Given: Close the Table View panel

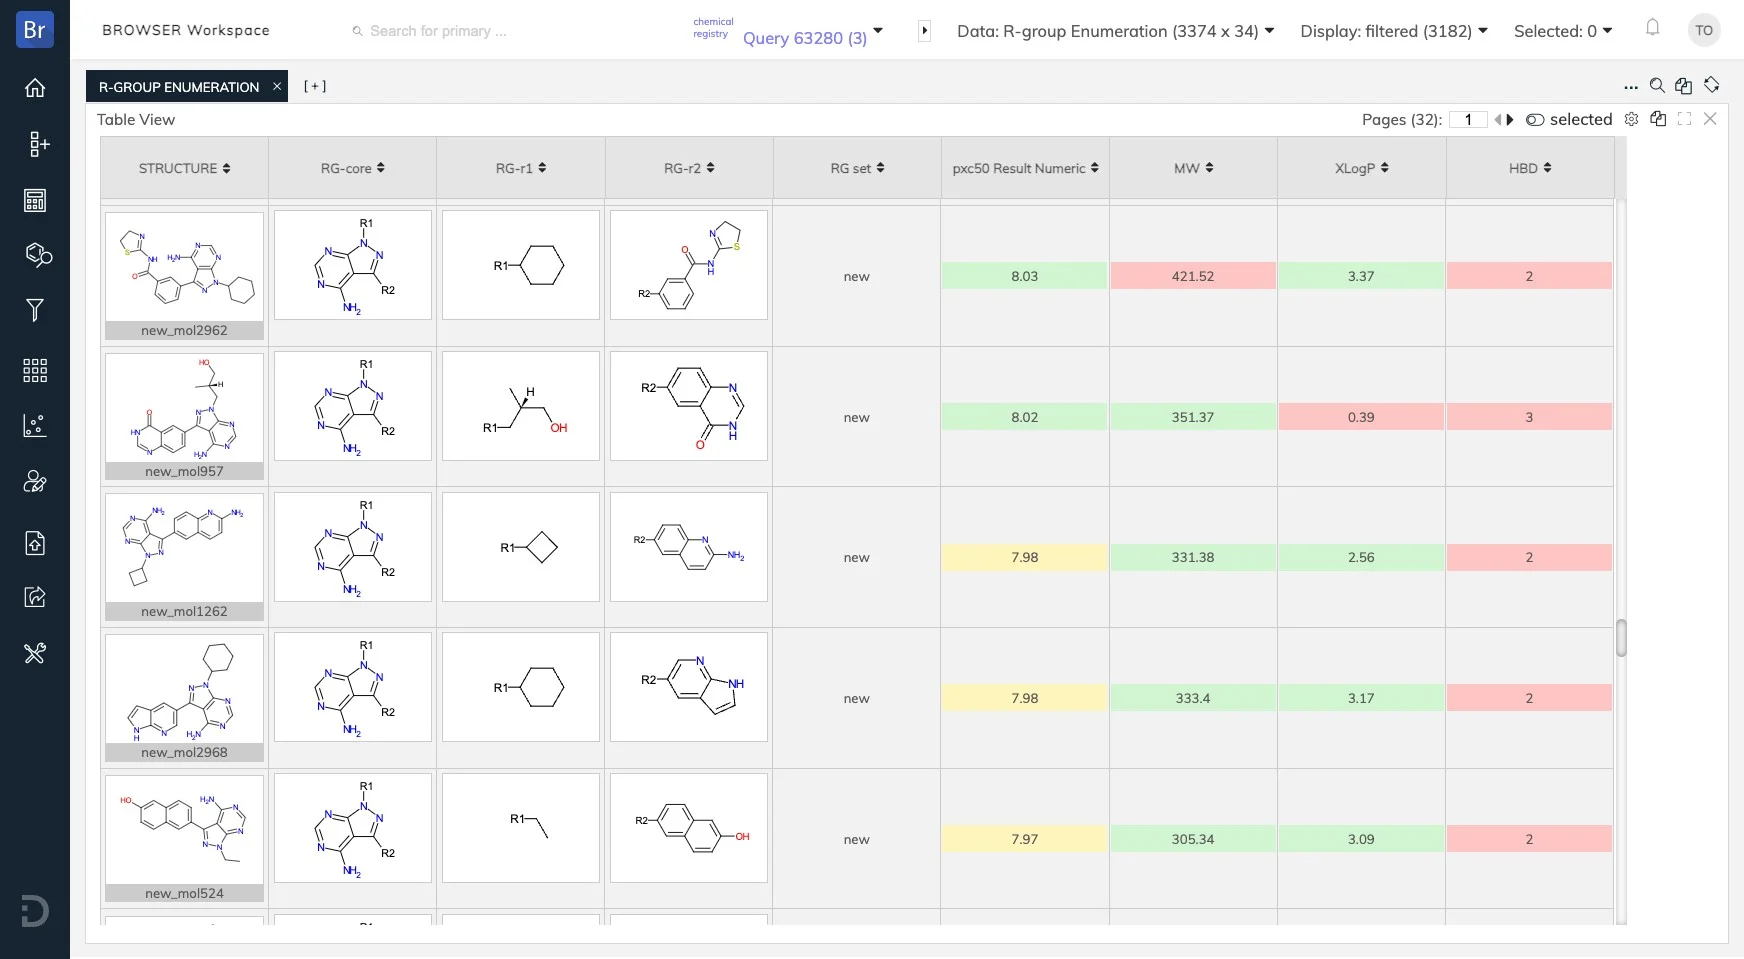Looking at the screenshot, I should (1710, 119).
